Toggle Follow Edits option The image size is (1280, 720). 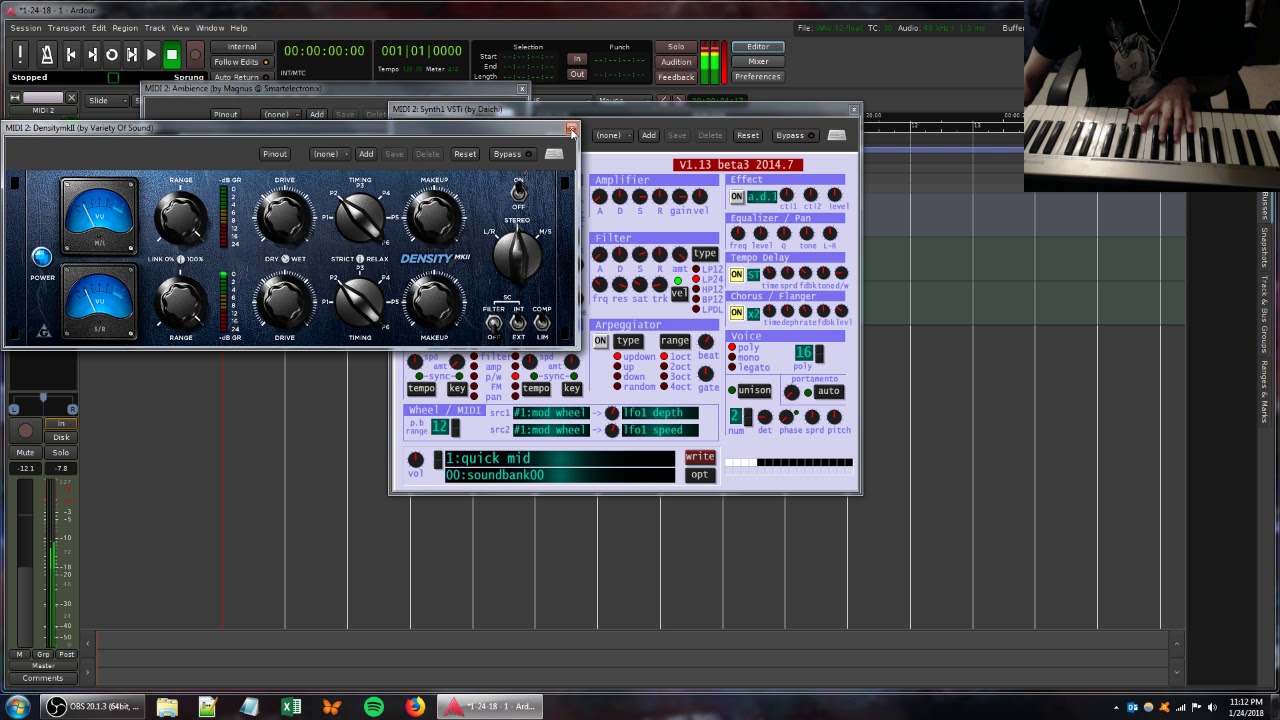241,62
